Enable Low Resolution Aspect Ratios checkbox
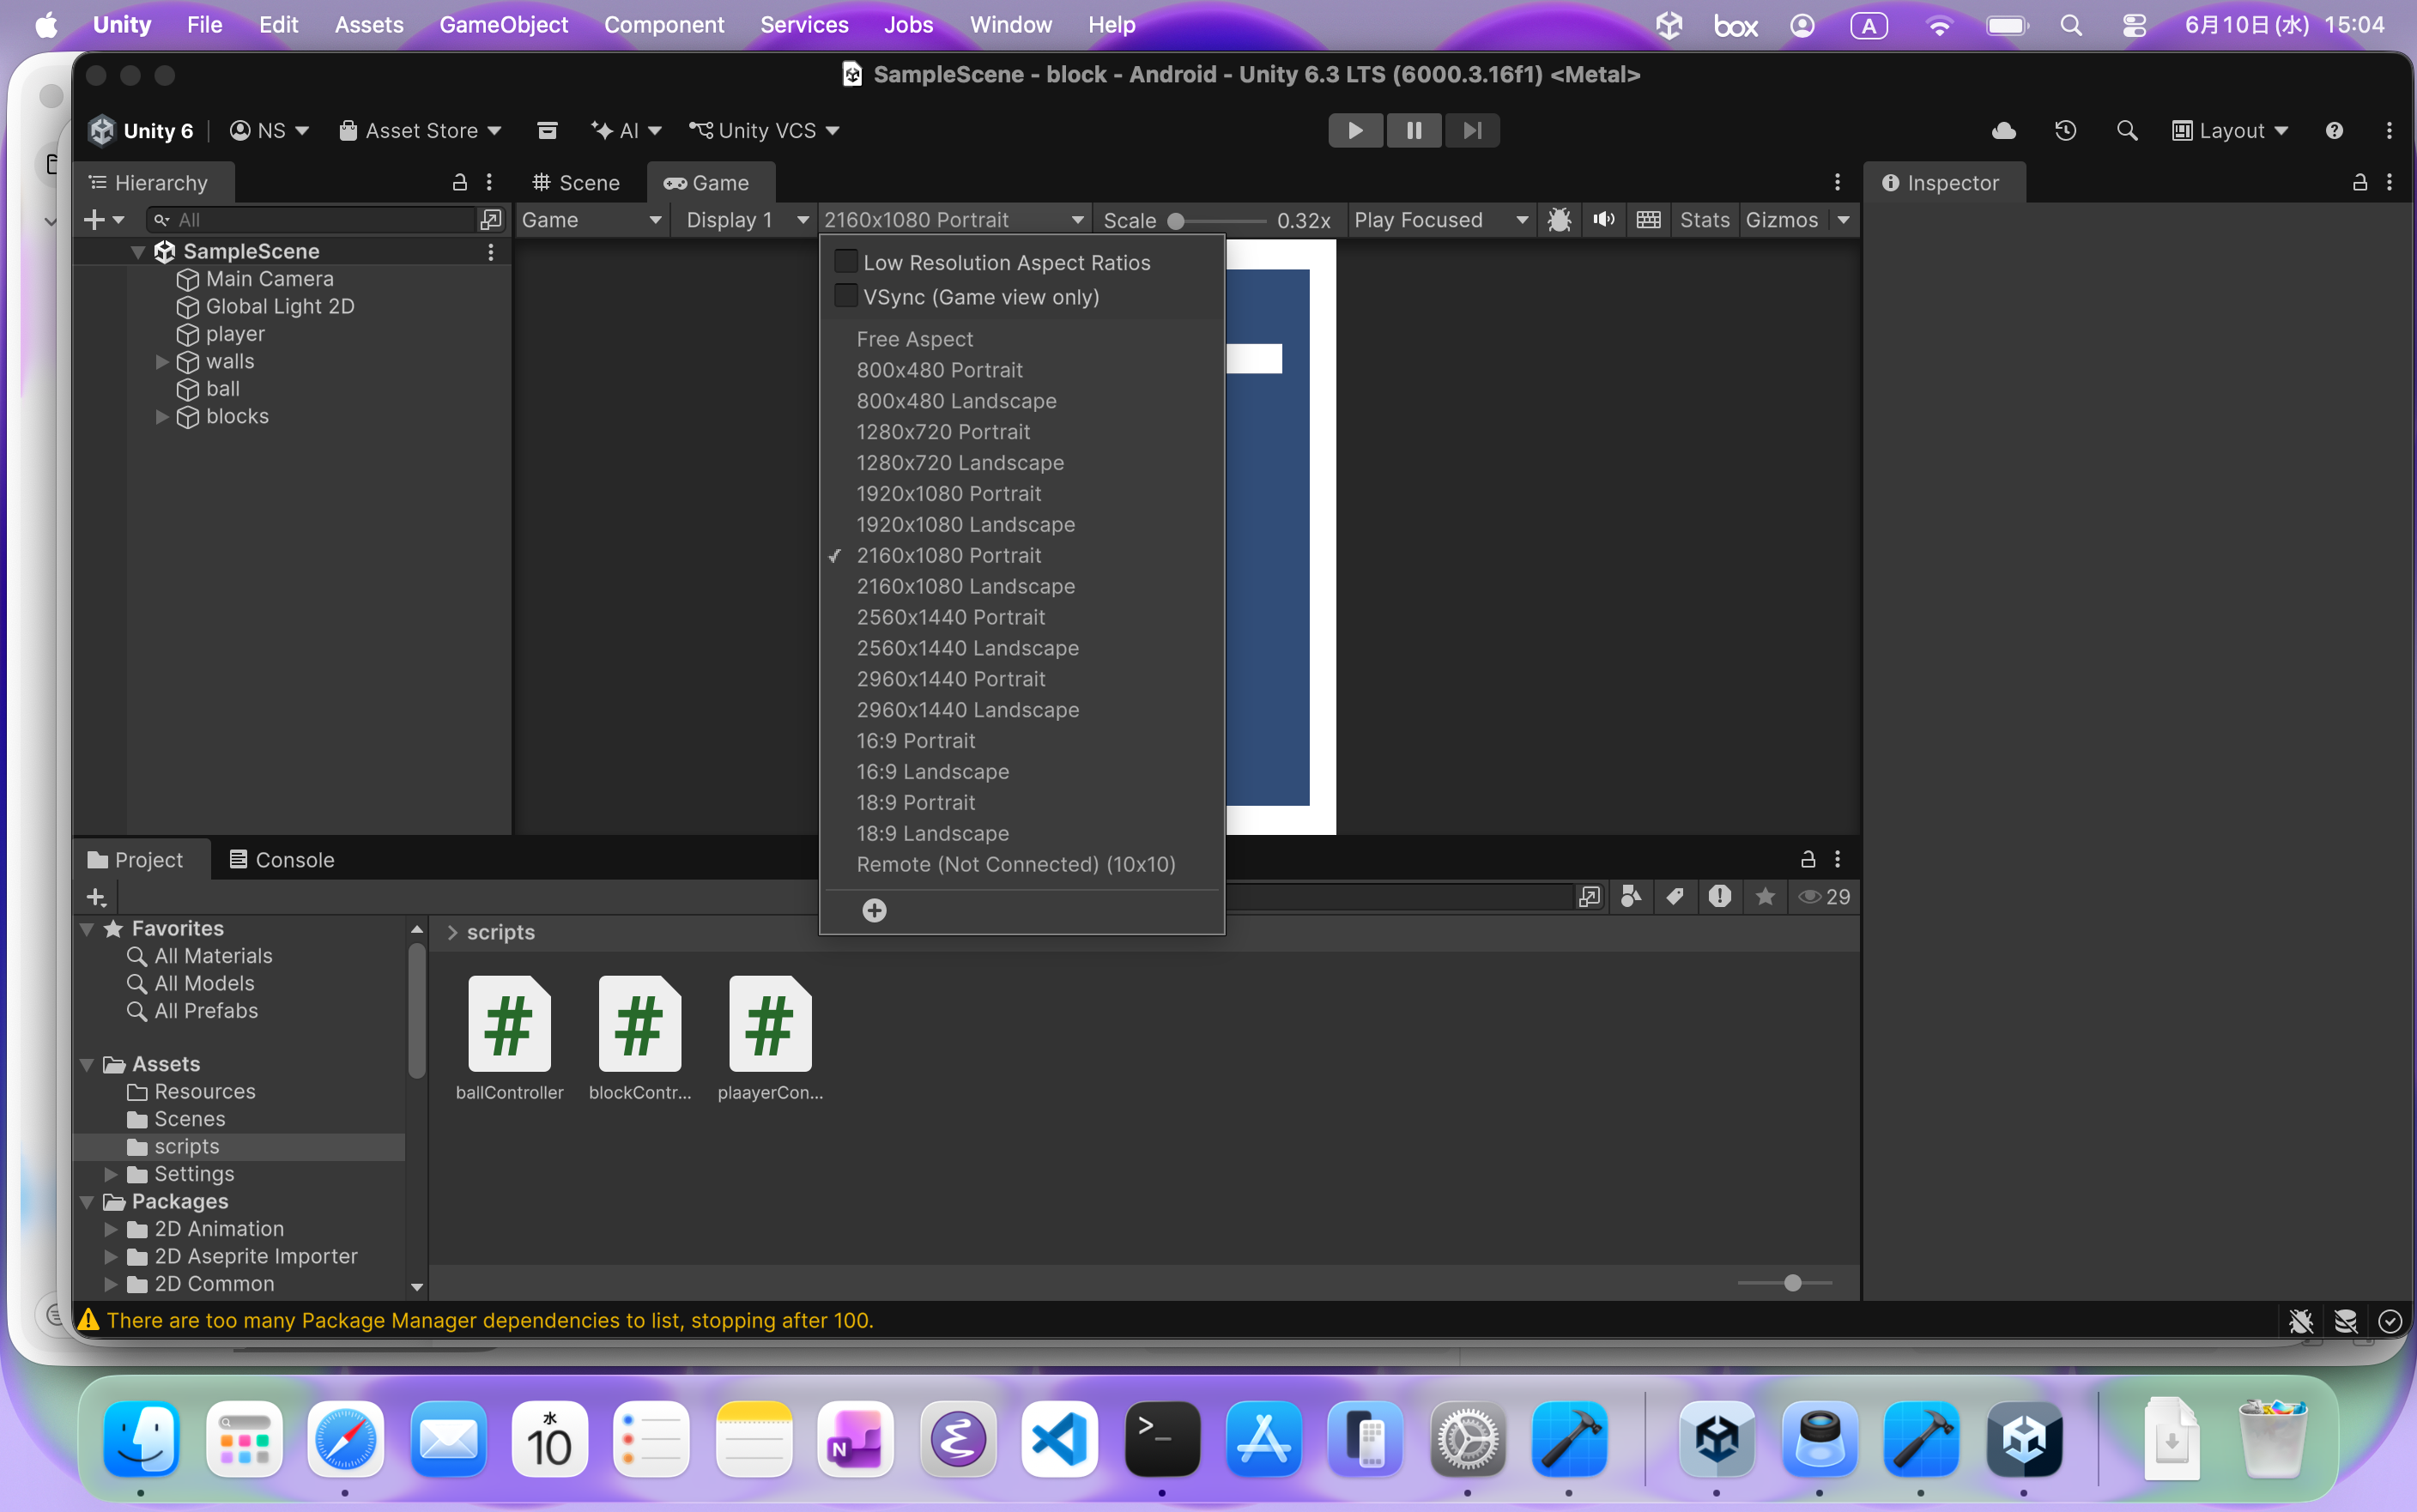Screen dimensions: 2417x1512 point(846,262)
